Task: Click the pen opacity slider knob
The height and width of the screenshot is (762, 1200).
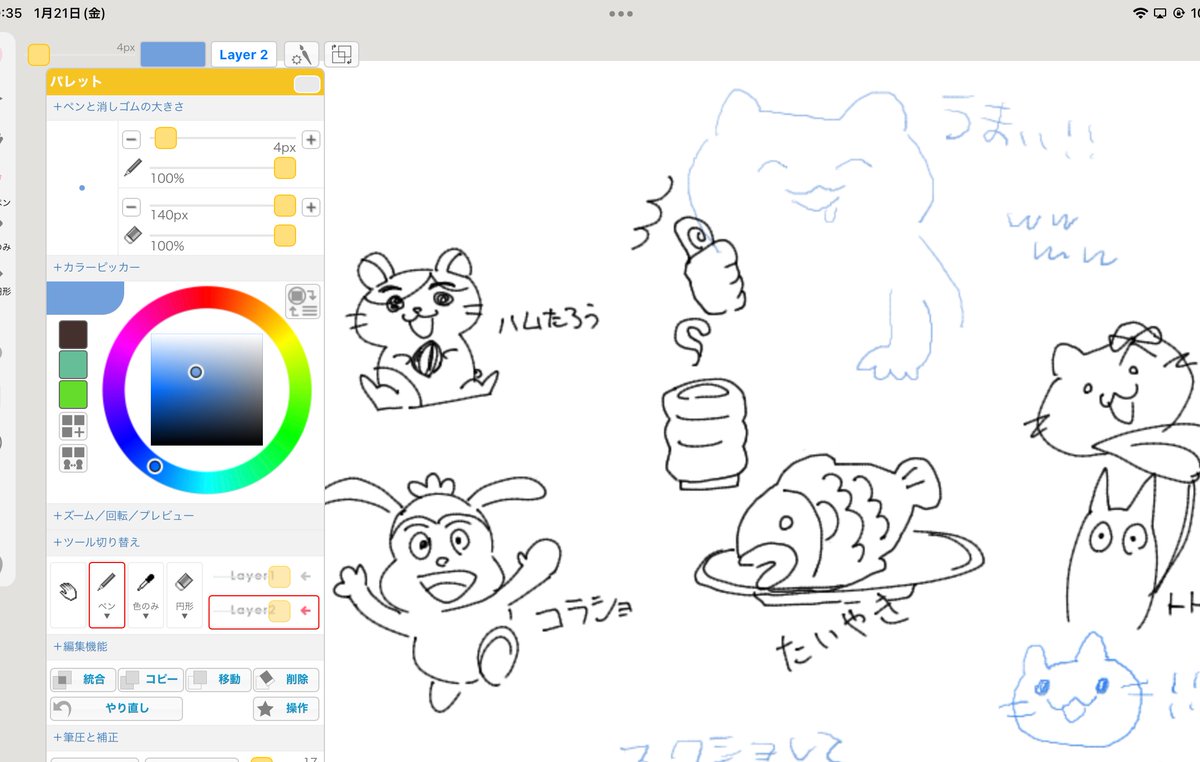Action: point(285,168)
